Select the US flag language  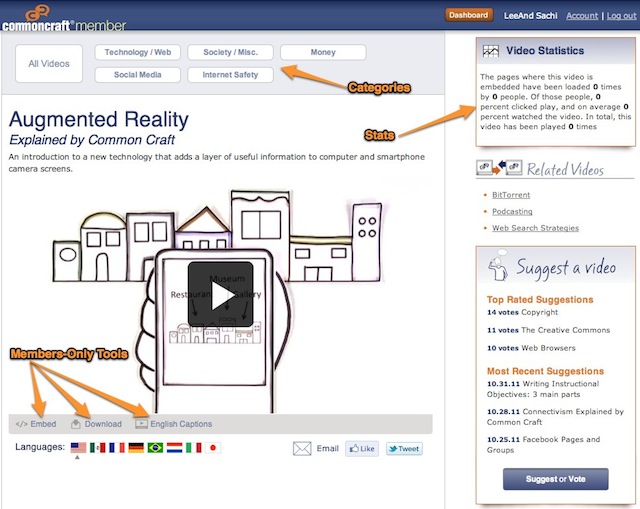click(78, 448)
